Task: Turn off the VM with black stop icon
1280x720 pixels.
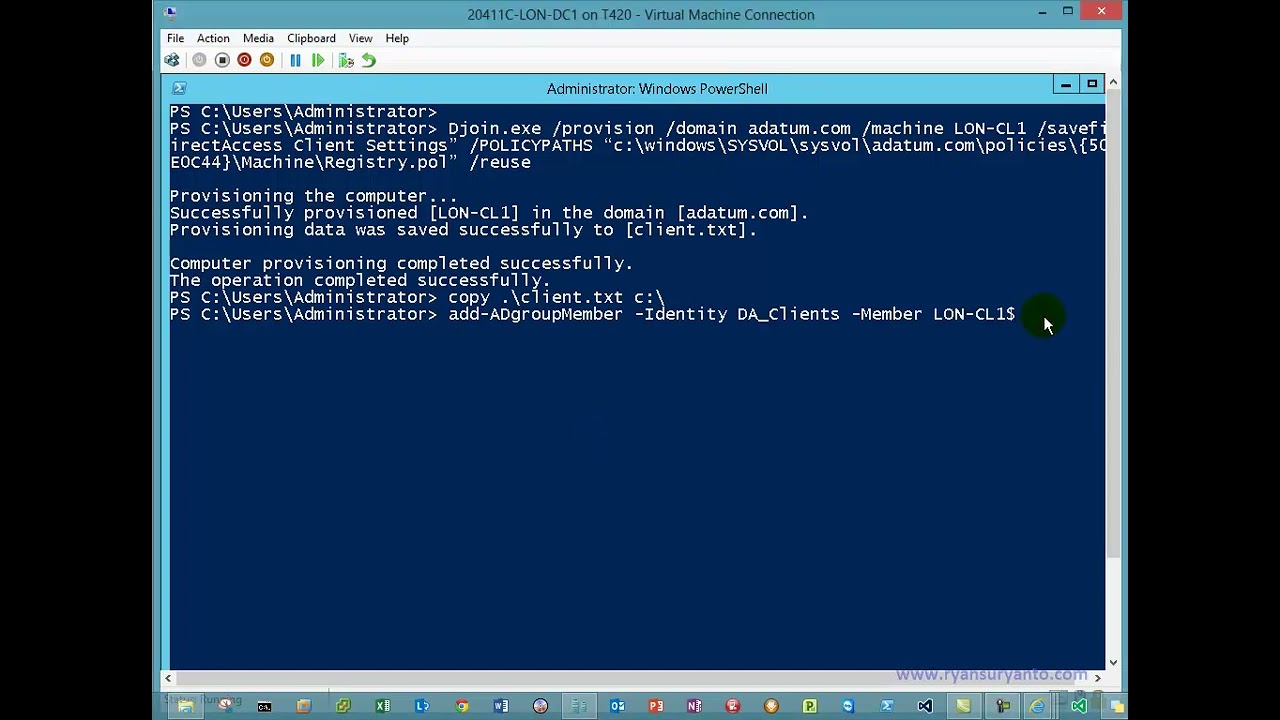Action: [222, 60]
